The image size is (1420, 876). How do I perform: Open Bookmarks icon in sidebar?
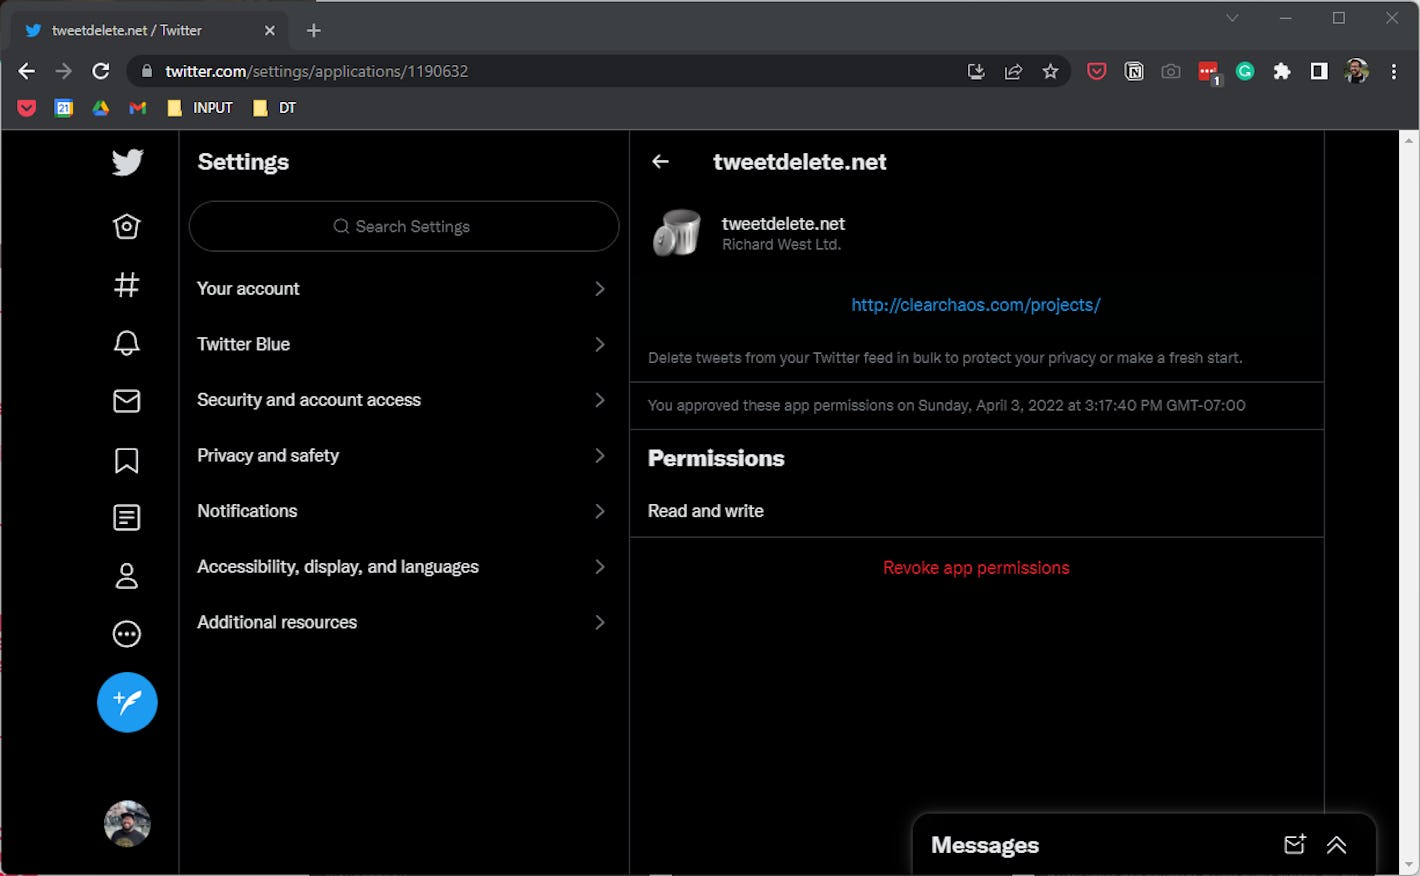pyautogui.click(x=127, y=460)
